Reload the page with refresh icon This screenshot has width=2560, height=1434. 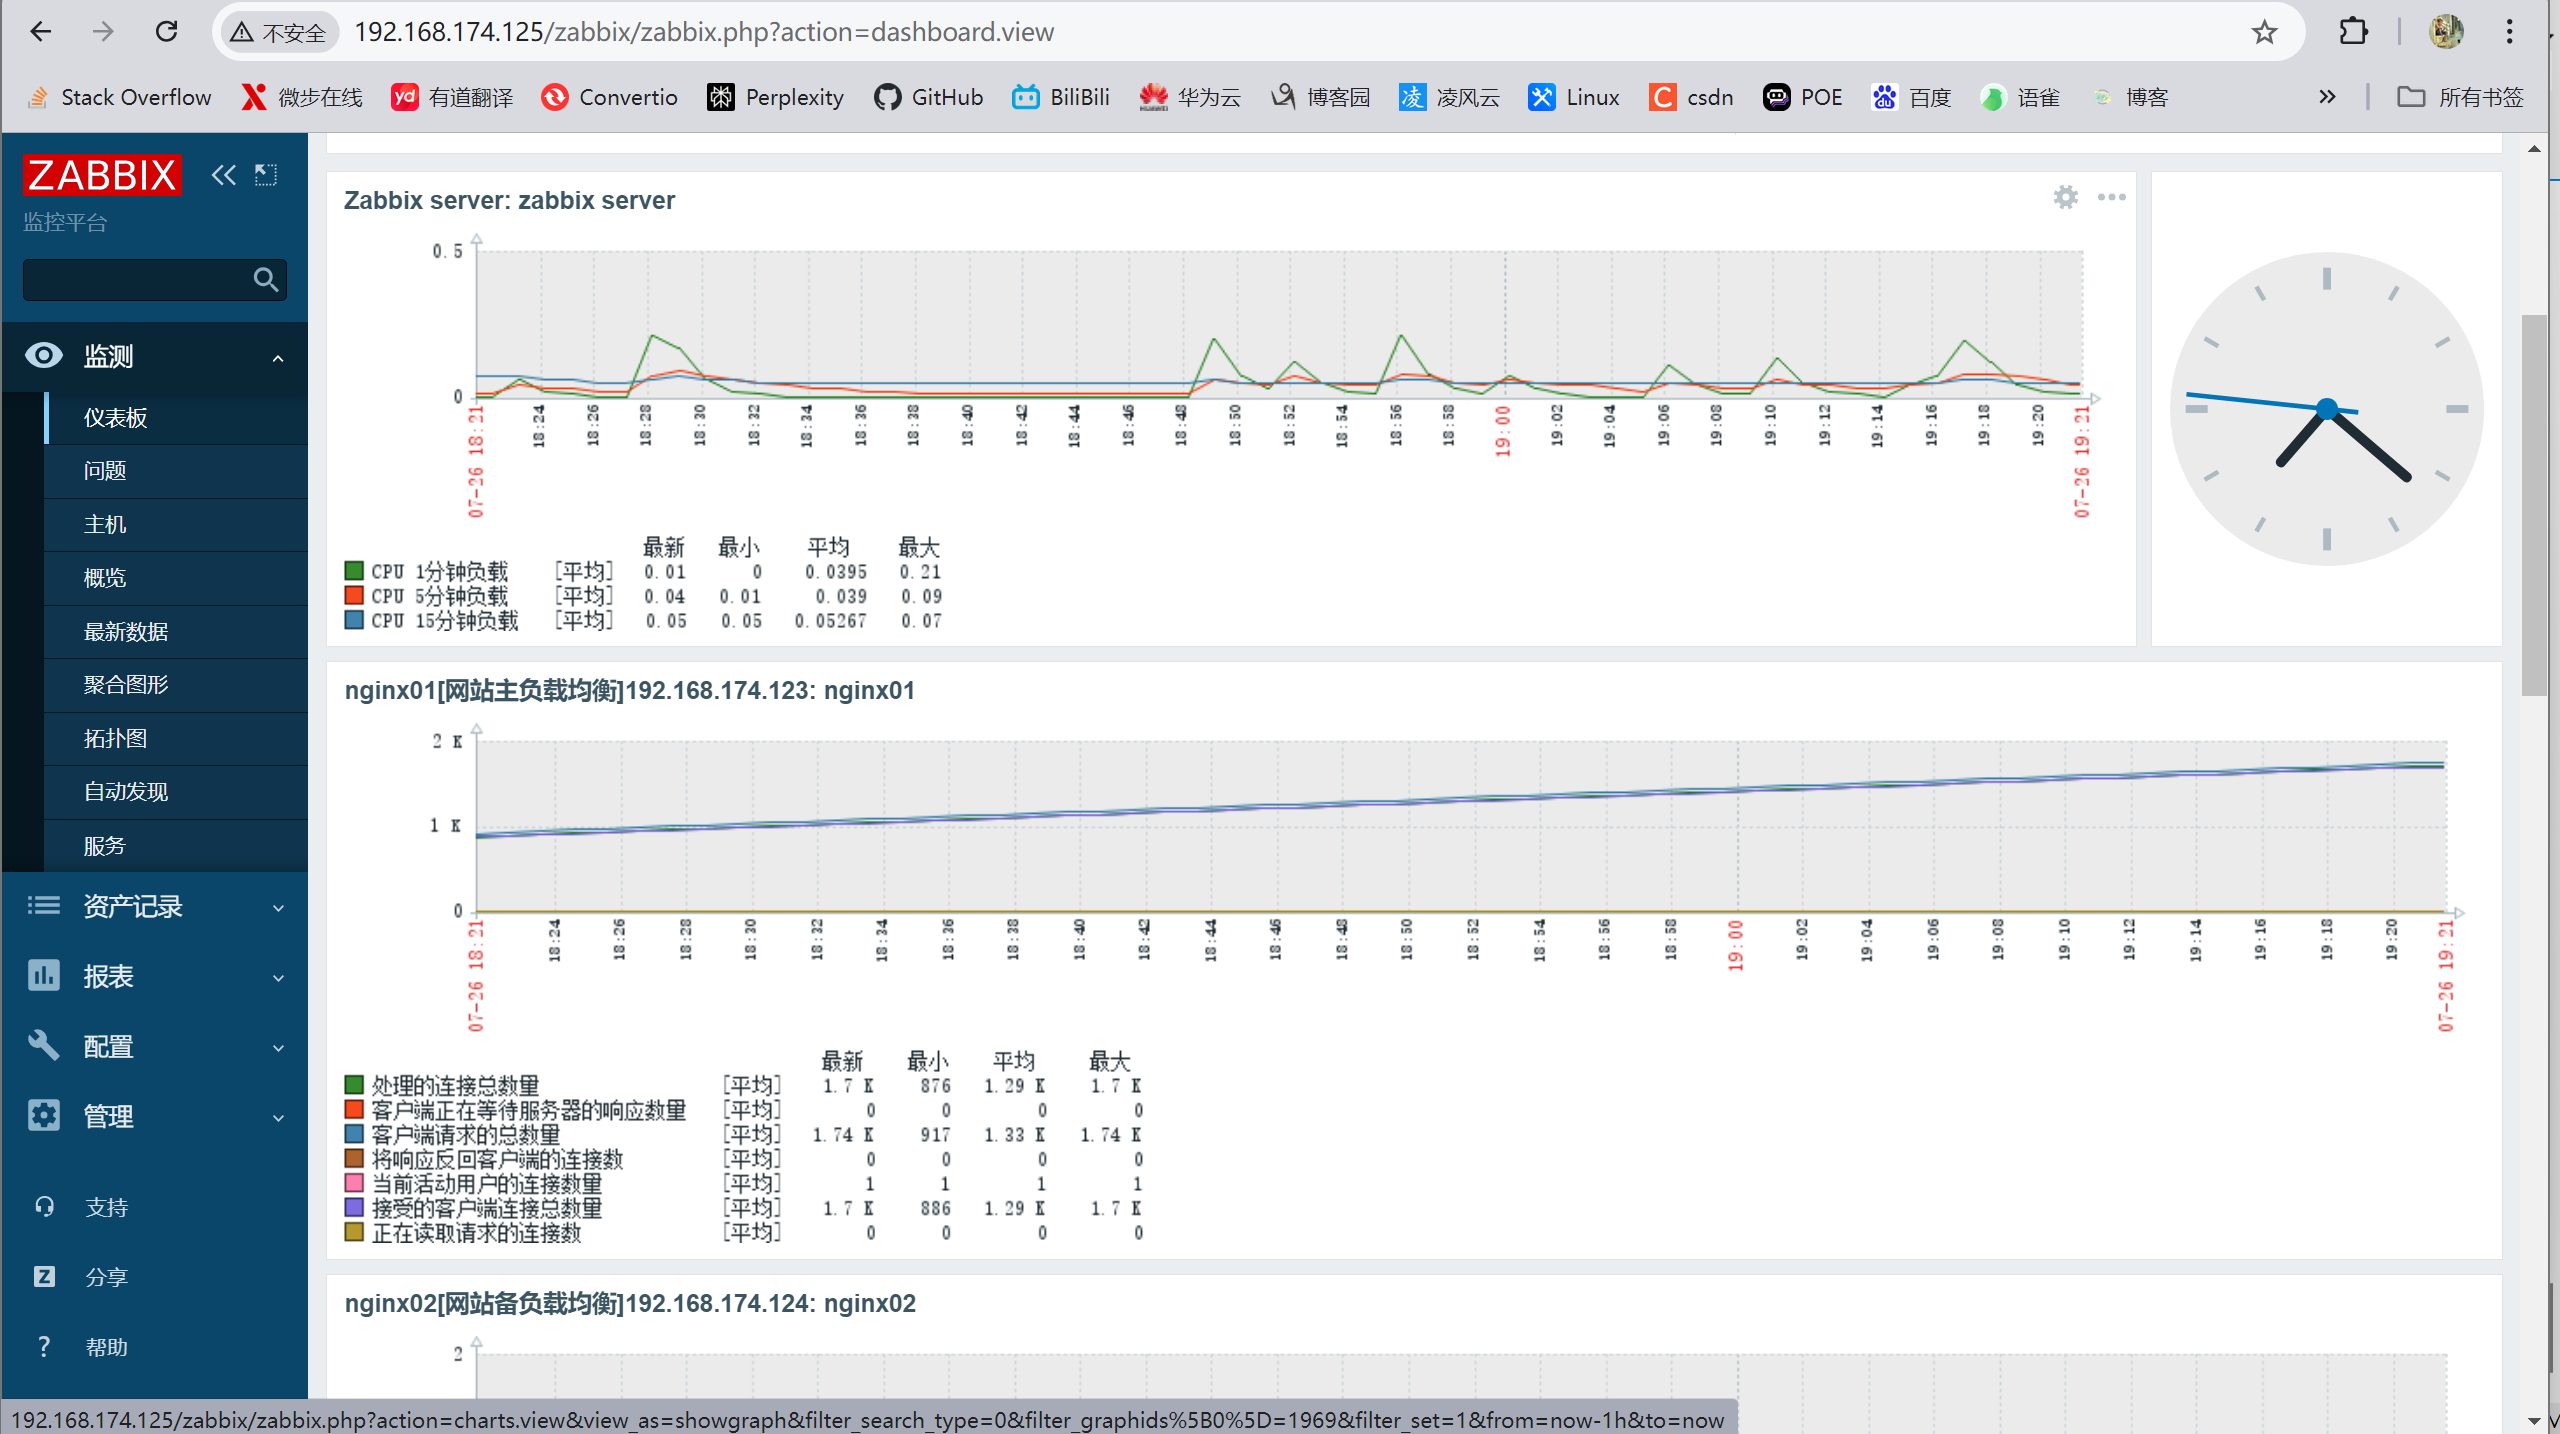166,32
